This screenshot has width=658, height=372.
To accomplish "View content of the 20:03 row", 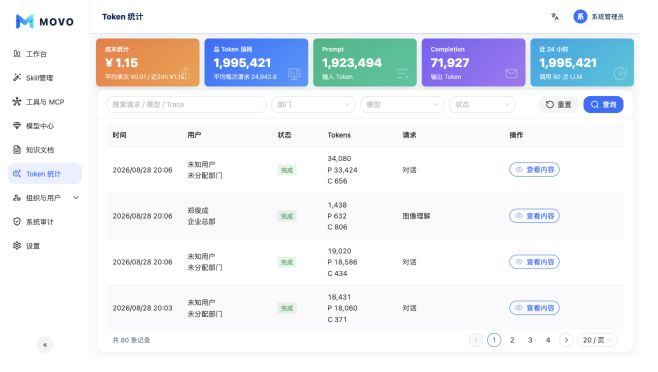I will (534, 308).
